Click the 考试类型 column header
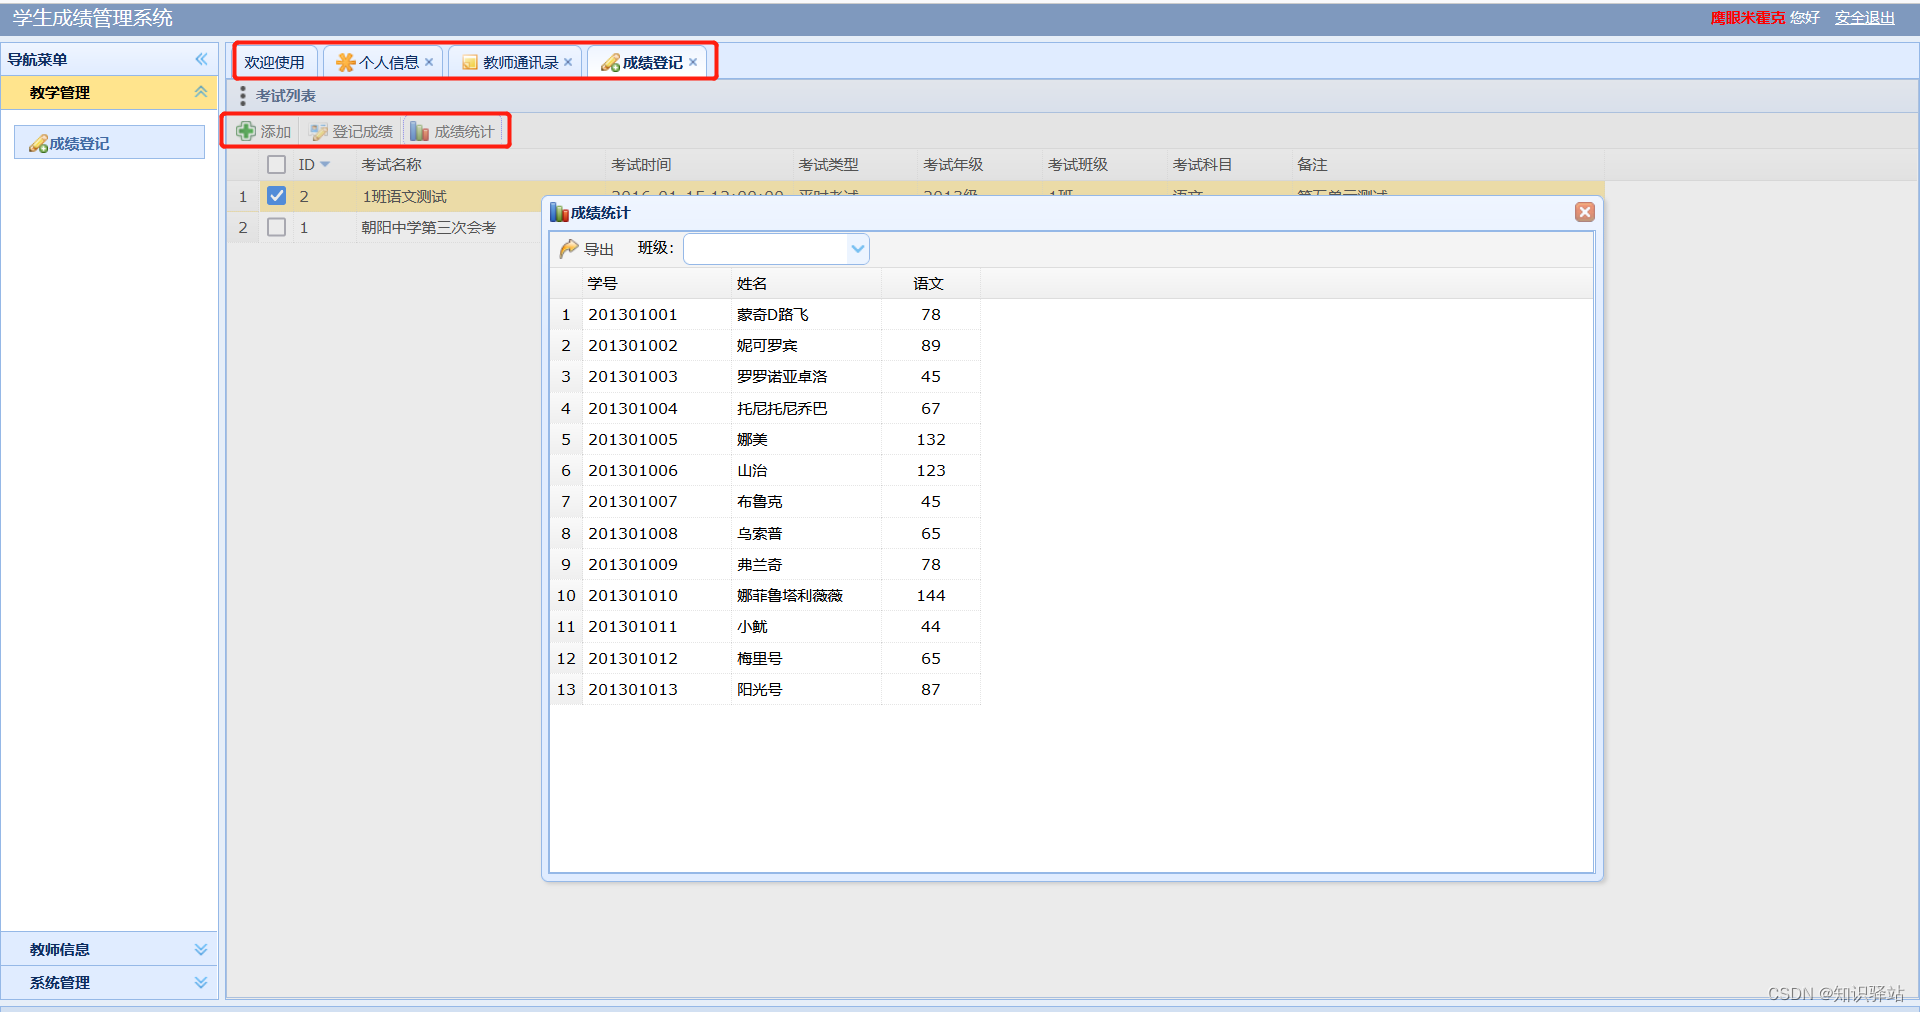The width and height of the screenshot is (1920, 1012). coord(854,164)
